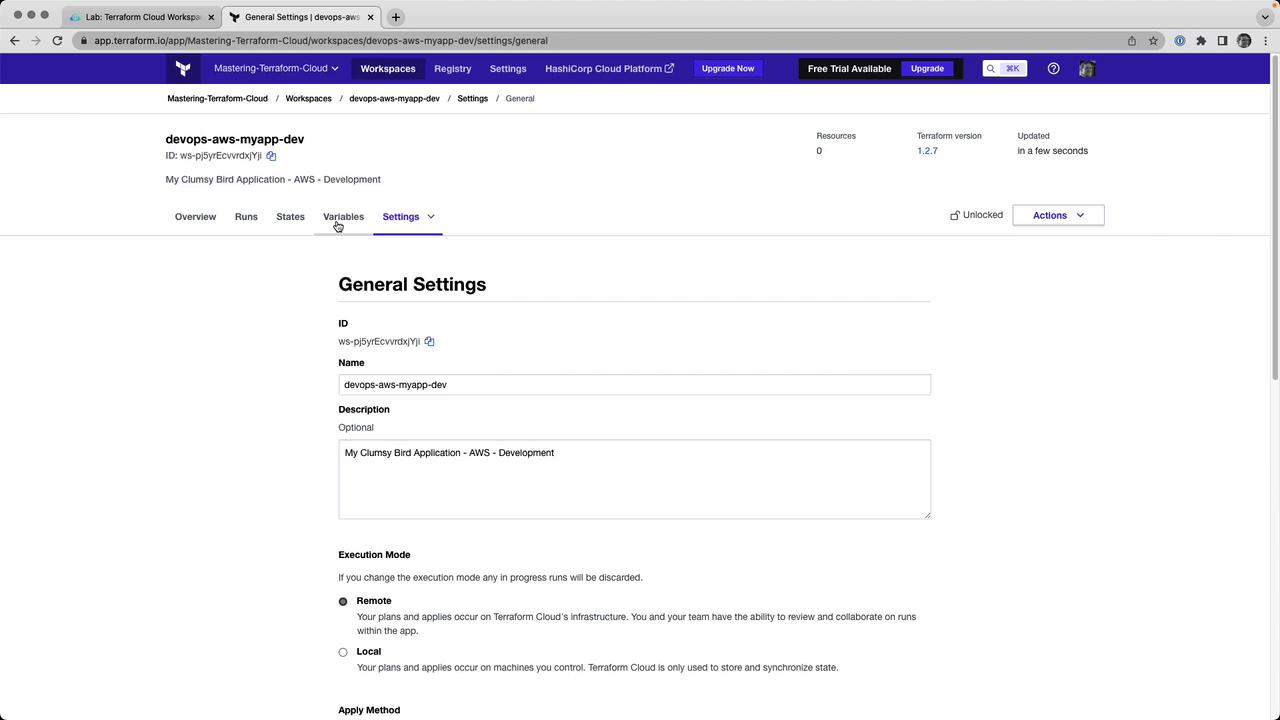The image size is (1280, 720).
Task: Toggle the browser side panel
Action: (1222, 41)
